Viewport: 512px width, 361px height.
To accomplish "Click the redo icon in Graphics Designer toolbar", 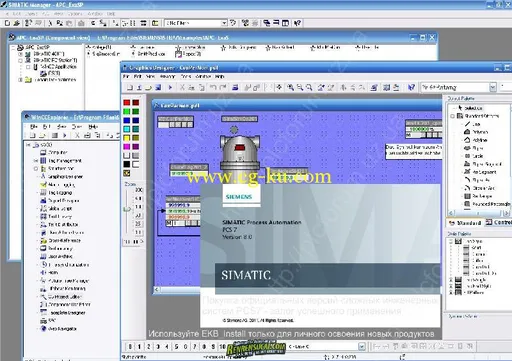I will pos(222,87).
